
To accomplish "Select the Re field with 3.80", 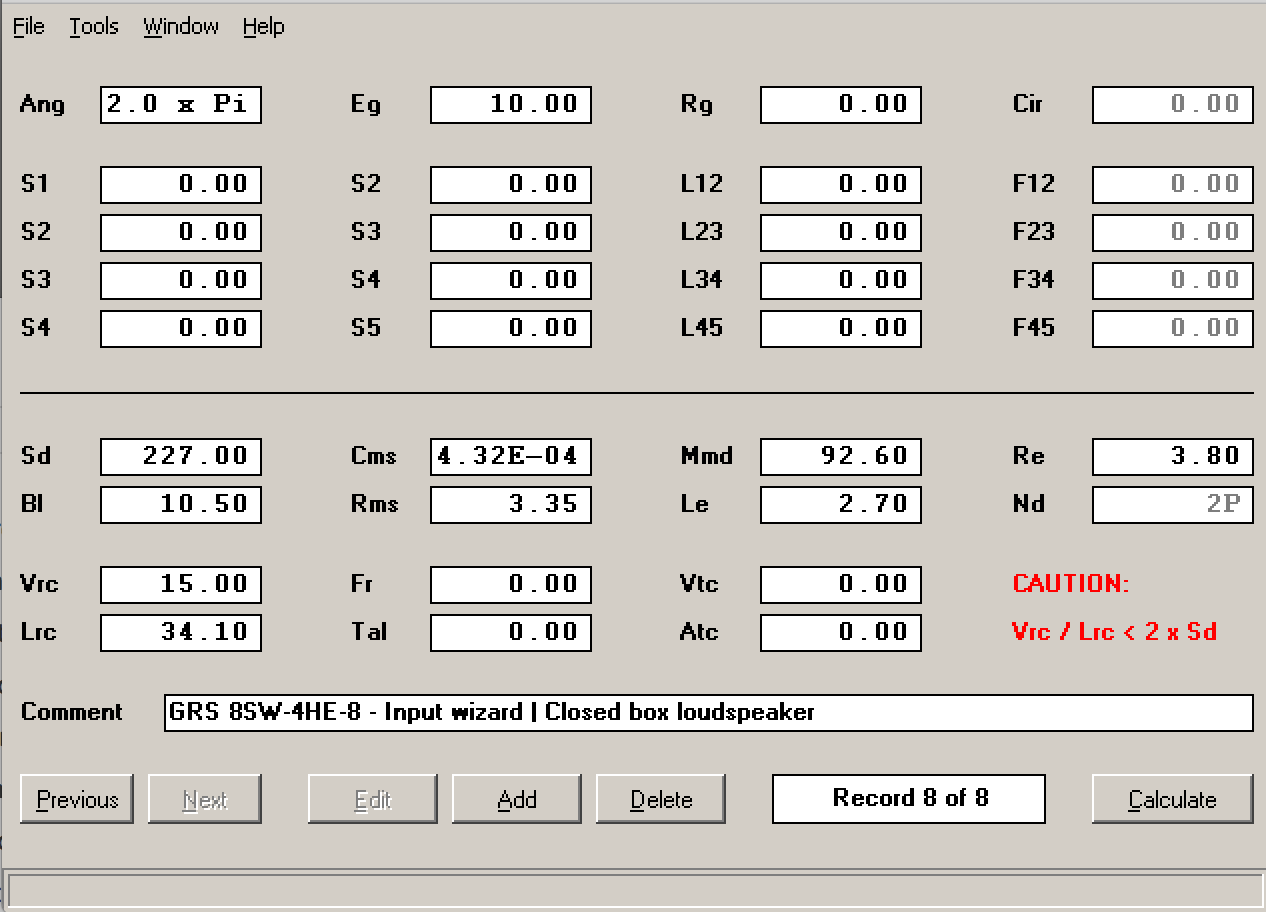I will (1173, 457).
